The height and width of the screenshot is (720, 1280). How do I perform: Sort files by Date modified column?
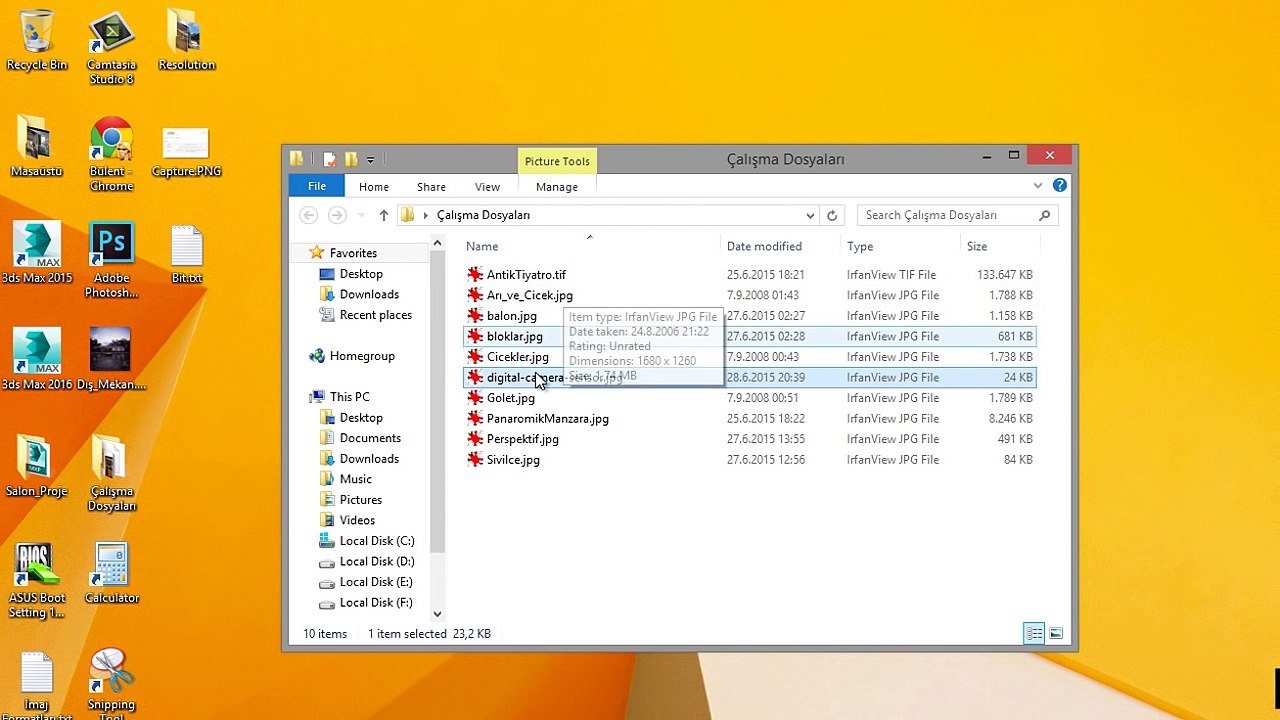tap(764, 246)
